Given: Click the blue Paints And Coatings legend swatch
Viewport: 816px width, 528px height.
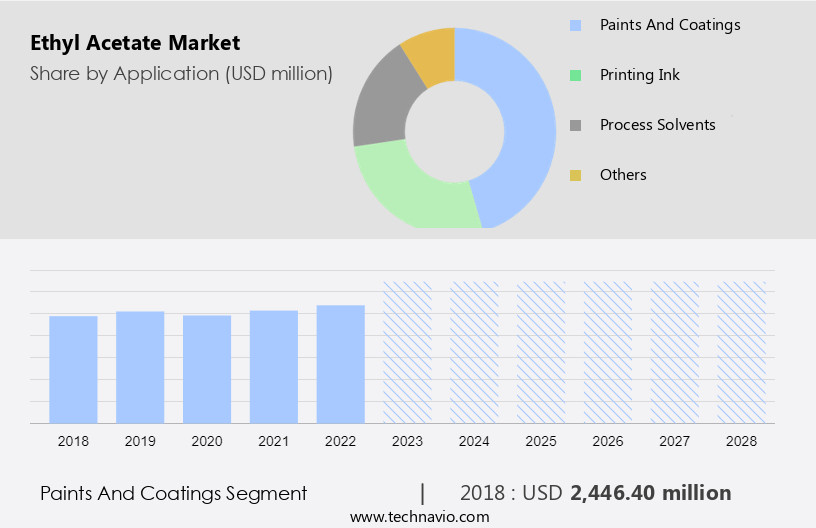Looking at the screenshot, I should point(575,25).
